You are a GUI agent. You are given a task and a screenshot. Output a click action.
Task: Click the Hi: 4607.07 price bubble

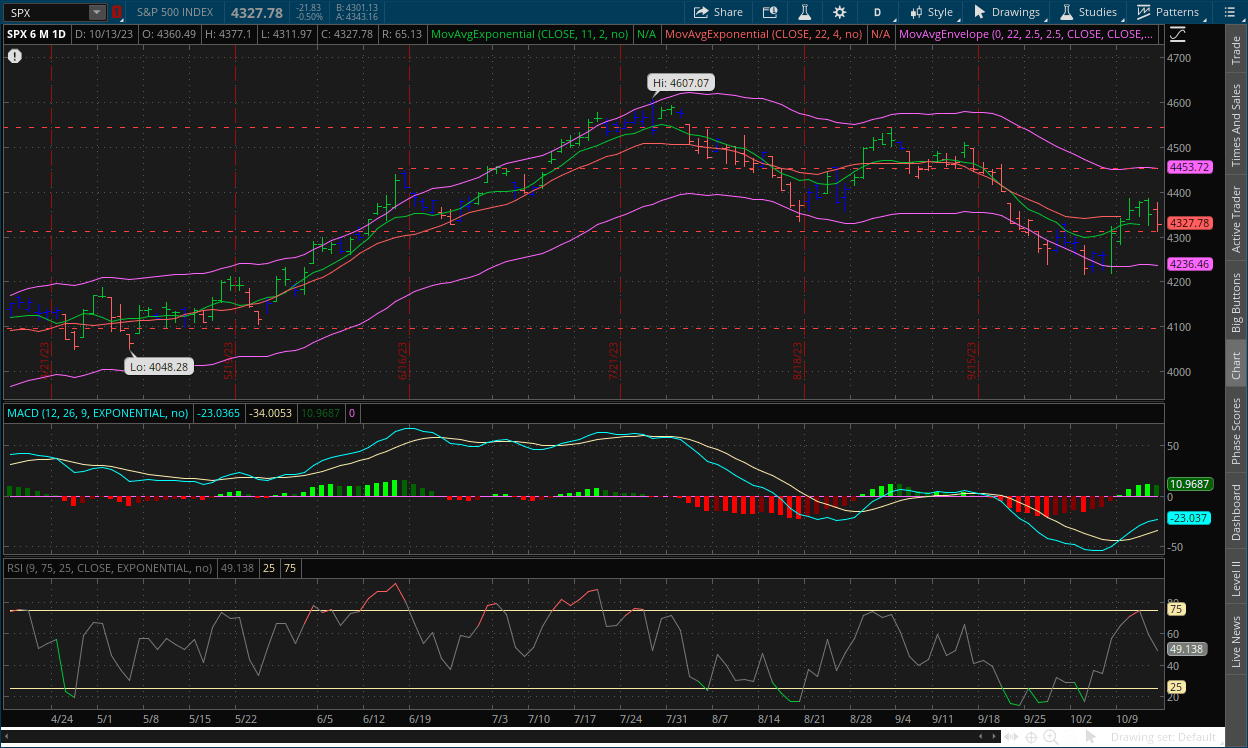681,83
